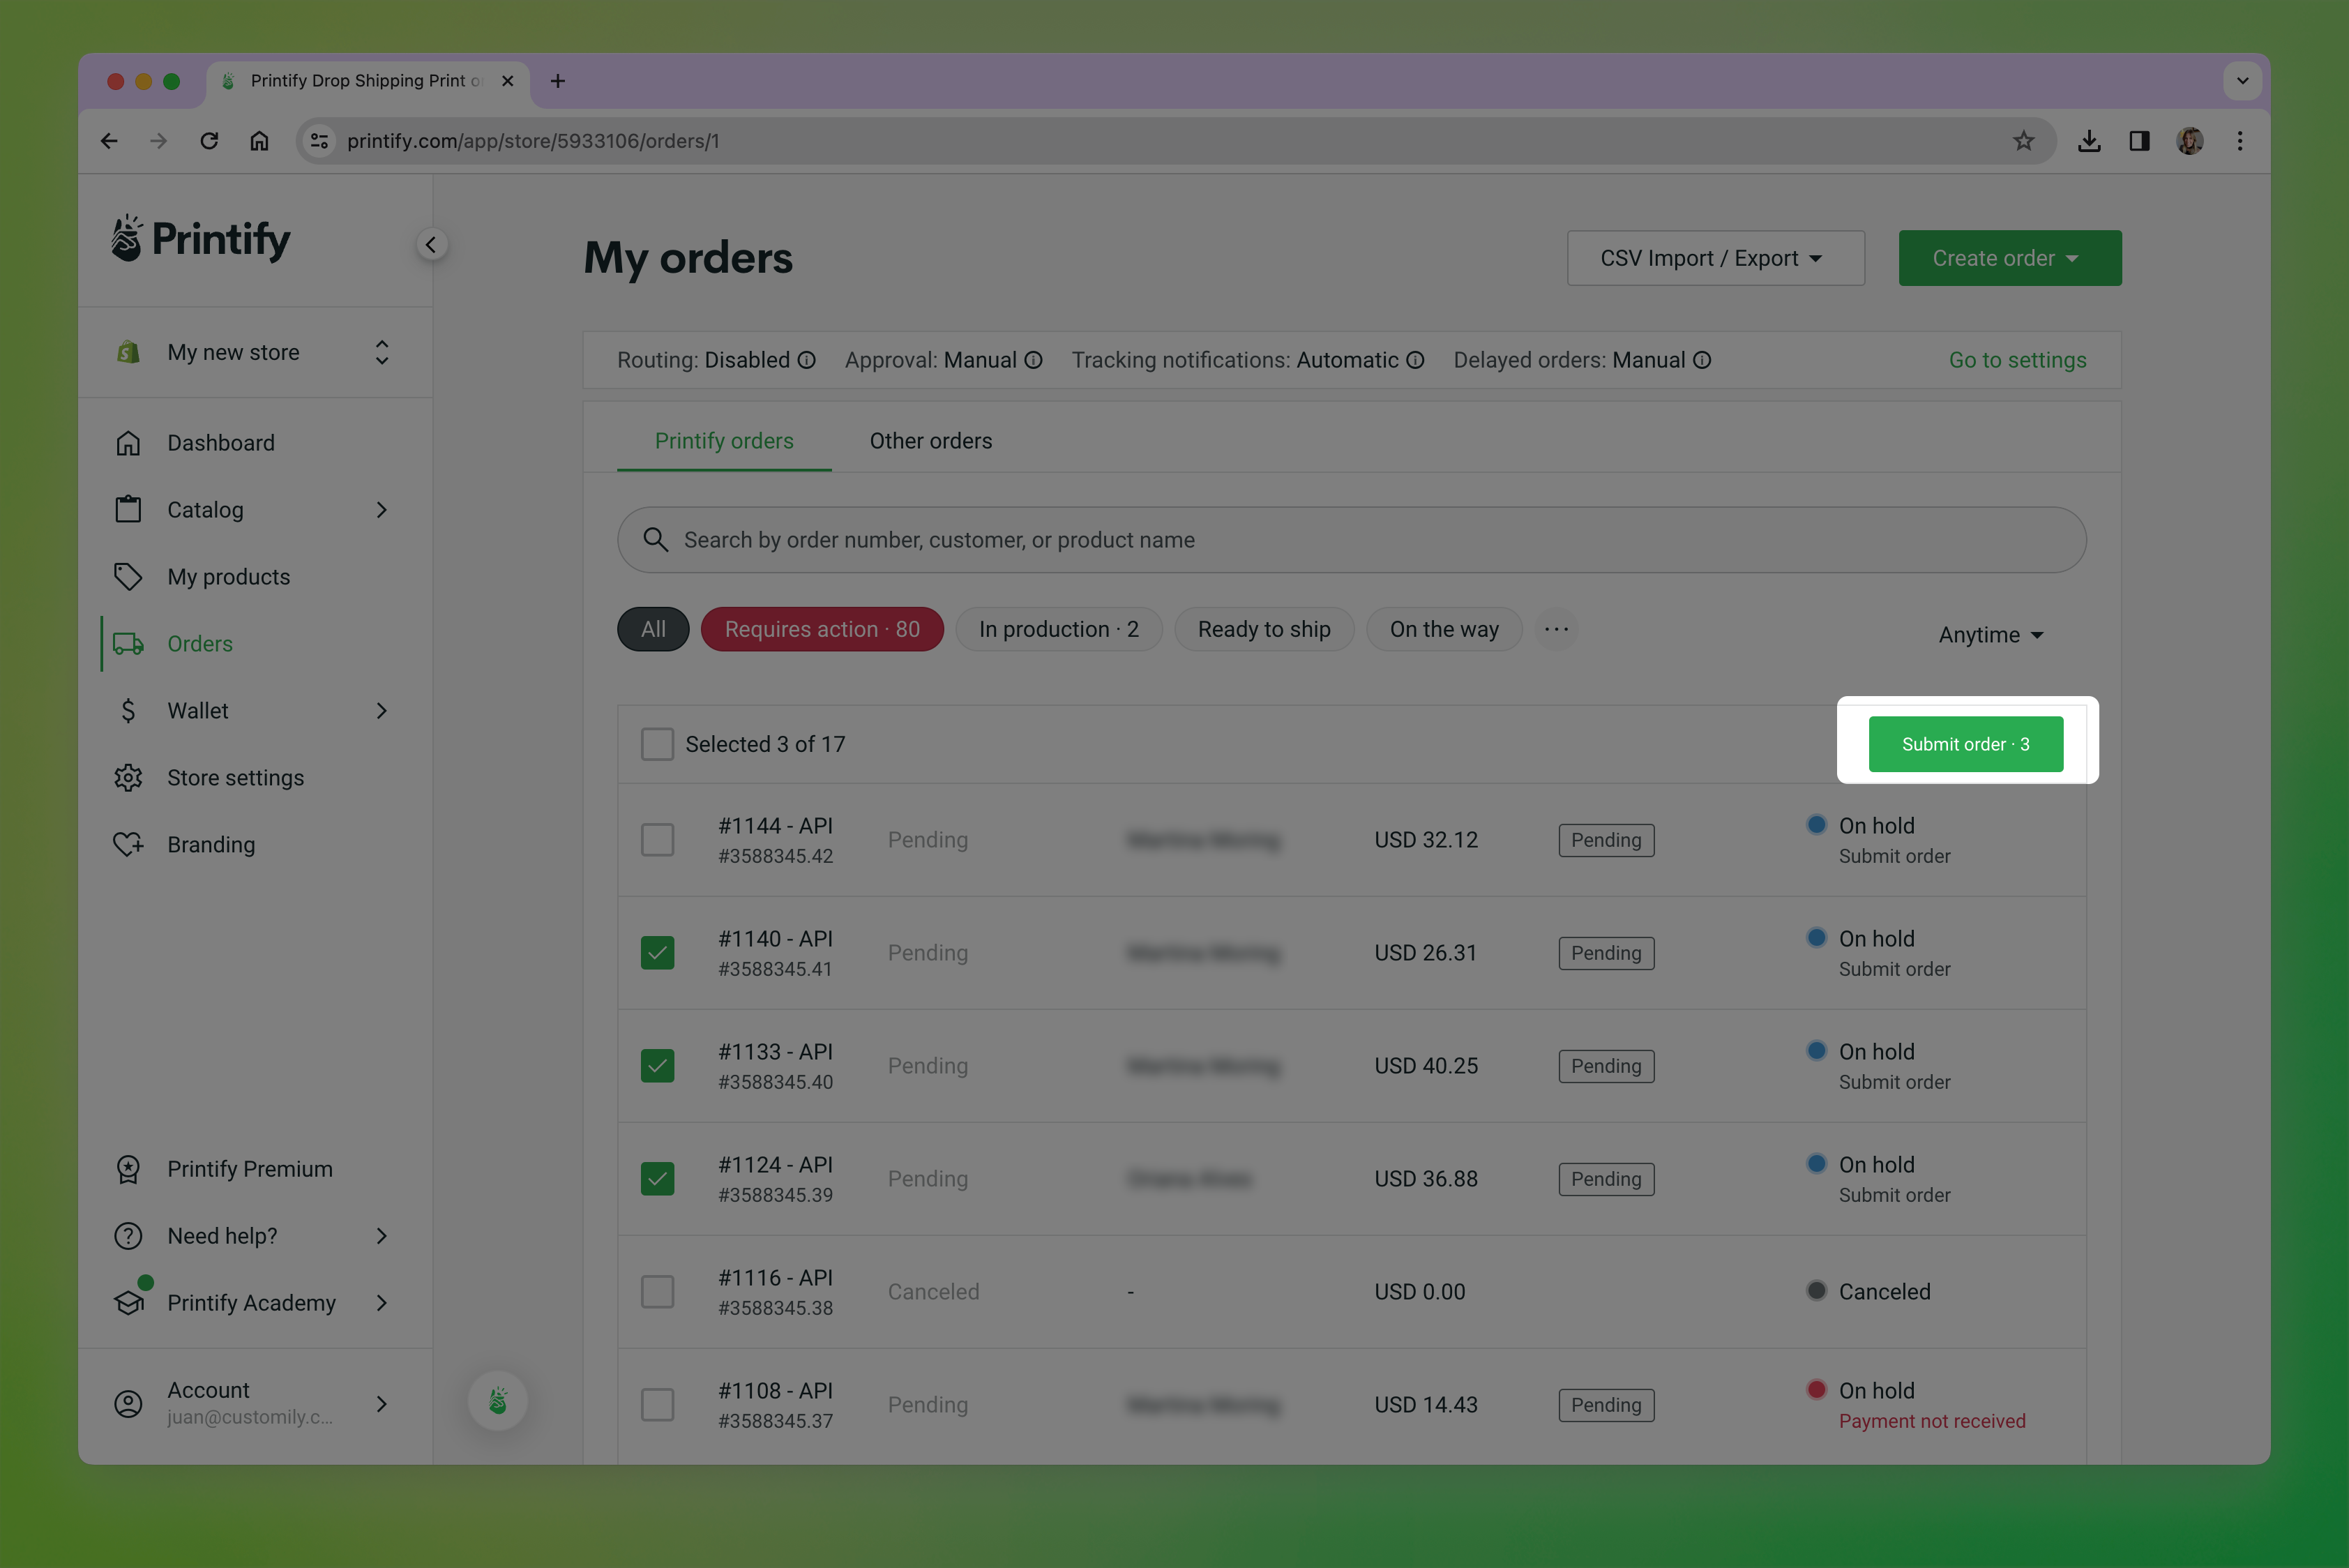Open the Anytime date filter
The image size is (2349, 1568).
(x=1991, y=635)
